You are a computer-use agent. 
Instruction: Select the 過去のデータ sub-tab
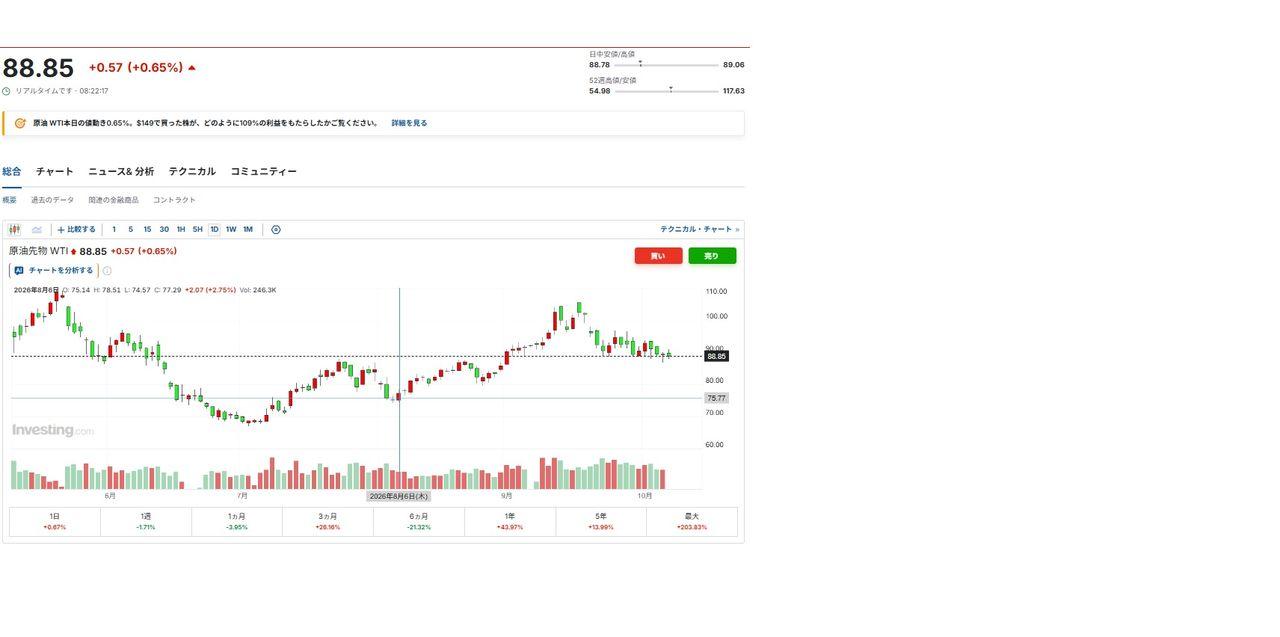pyautogui.click(x=52, y=200)
